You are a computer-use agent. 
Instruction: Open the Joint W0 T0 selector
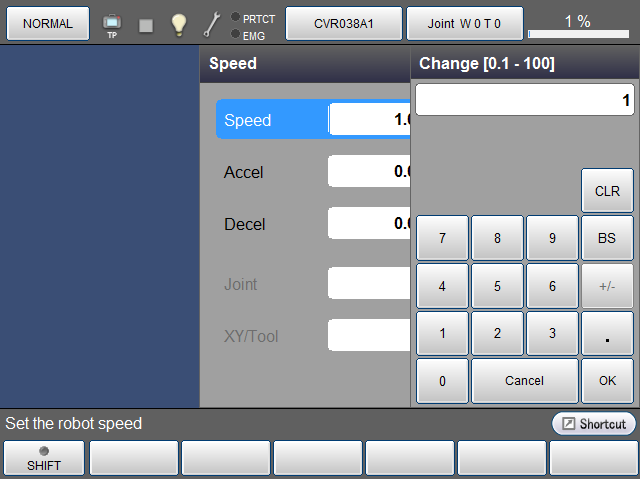click(464, 23)
